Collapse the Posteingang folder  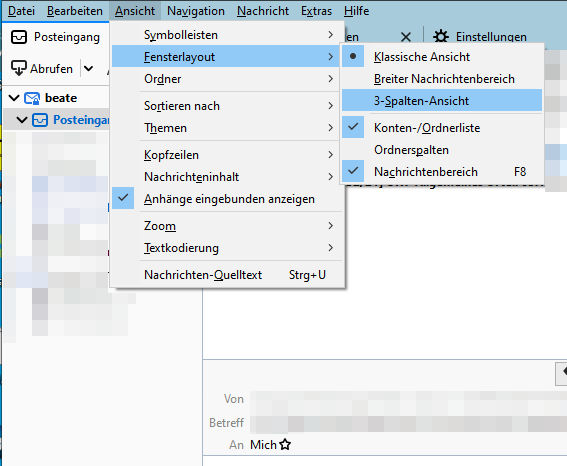22,120
